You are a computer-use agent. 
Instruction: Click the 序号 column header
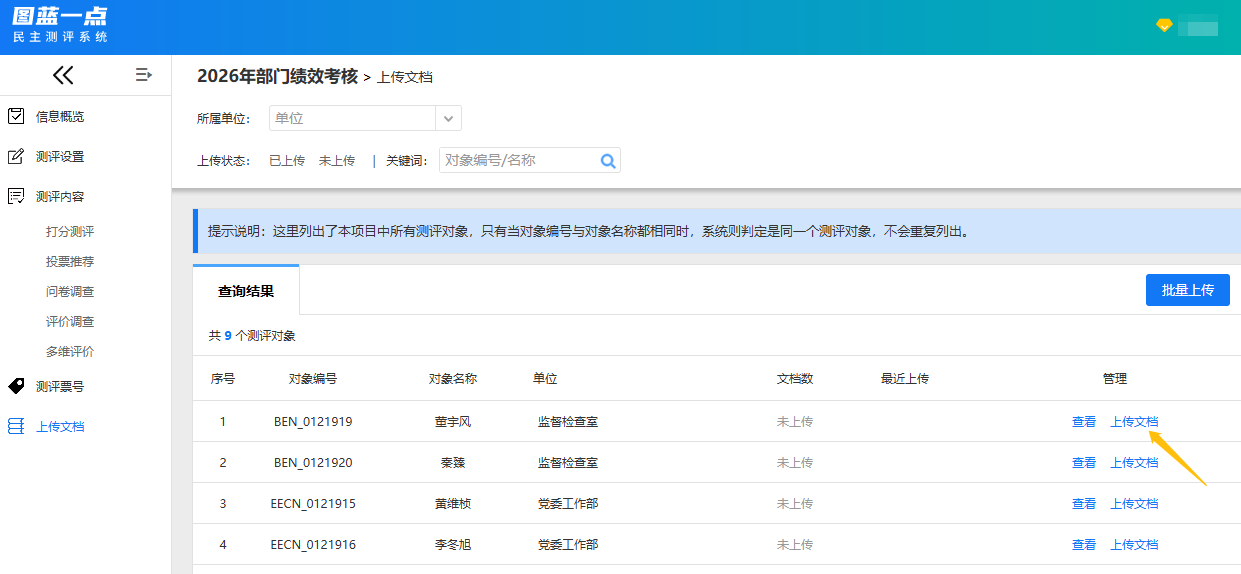click(223, 378)
